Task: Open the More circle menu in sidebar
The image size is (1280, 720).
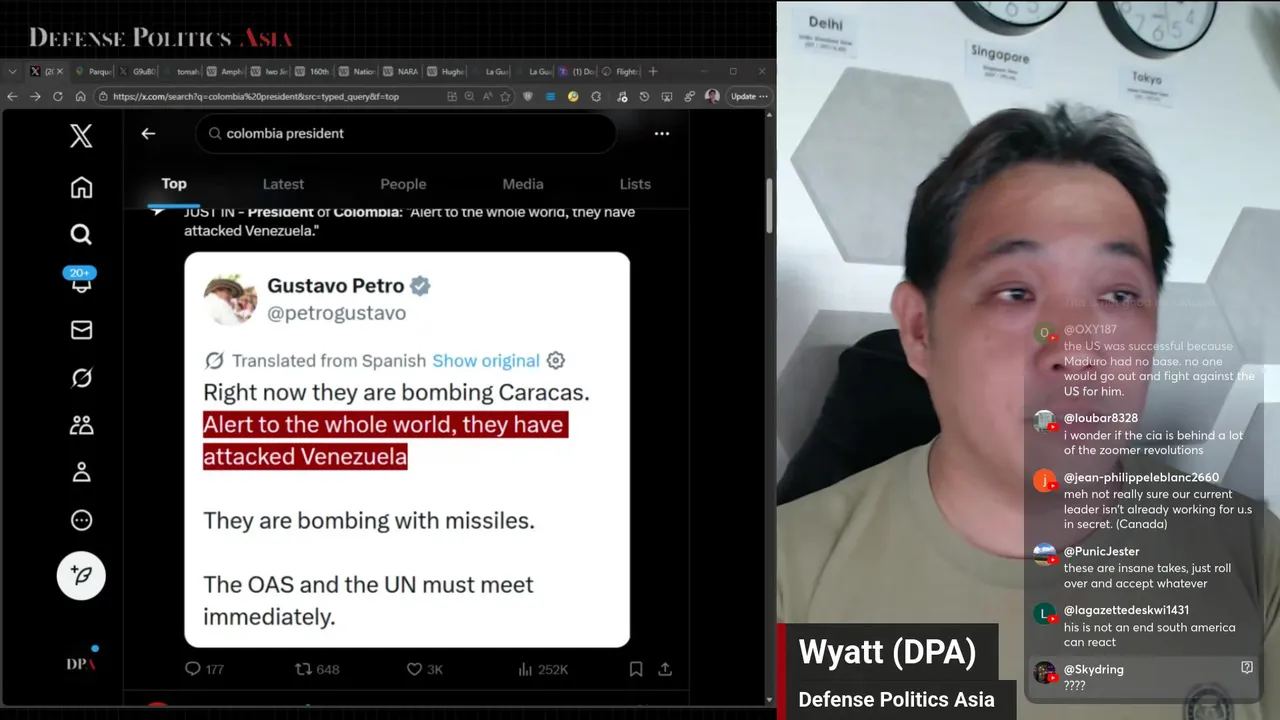Action: [81, 520]
